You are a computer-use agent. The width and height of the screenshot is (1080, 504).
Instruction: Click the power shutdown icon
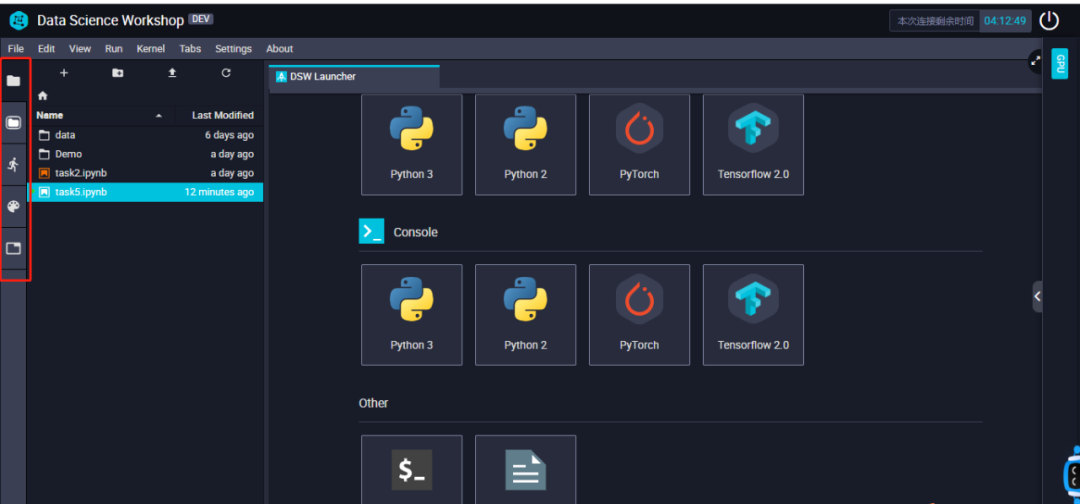[1049, 21]
